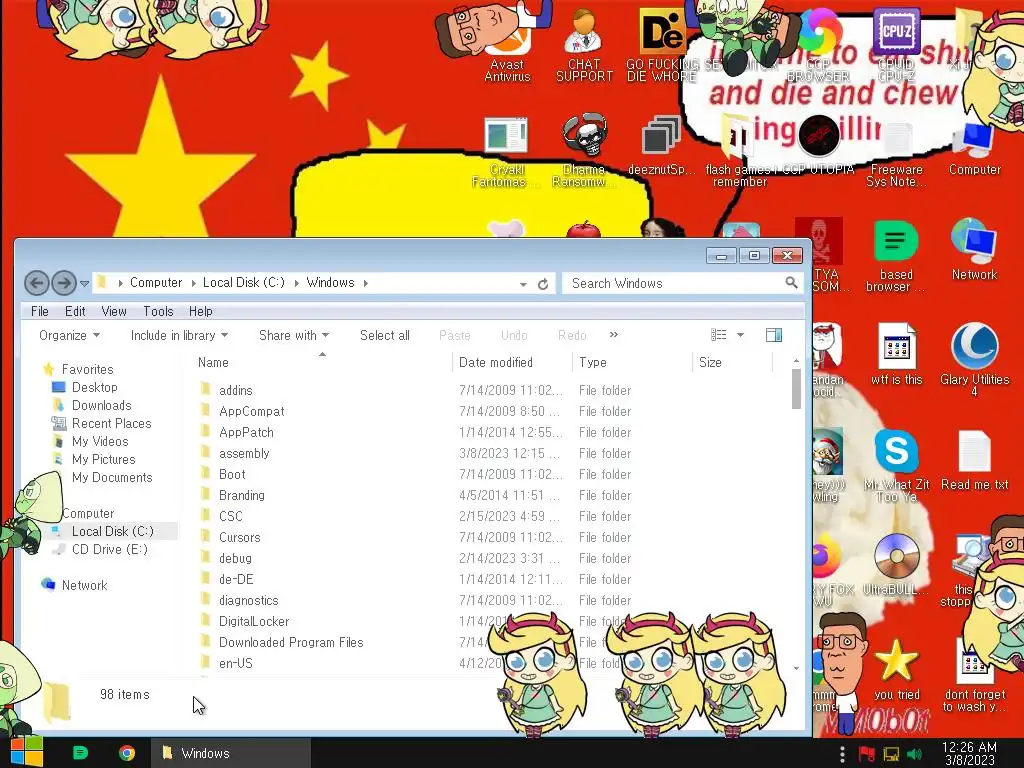Expand the Computer breadcrumb arrow
Image resolution: width=1024 pixels, height=768 pixels.
(x=193, y=283)
